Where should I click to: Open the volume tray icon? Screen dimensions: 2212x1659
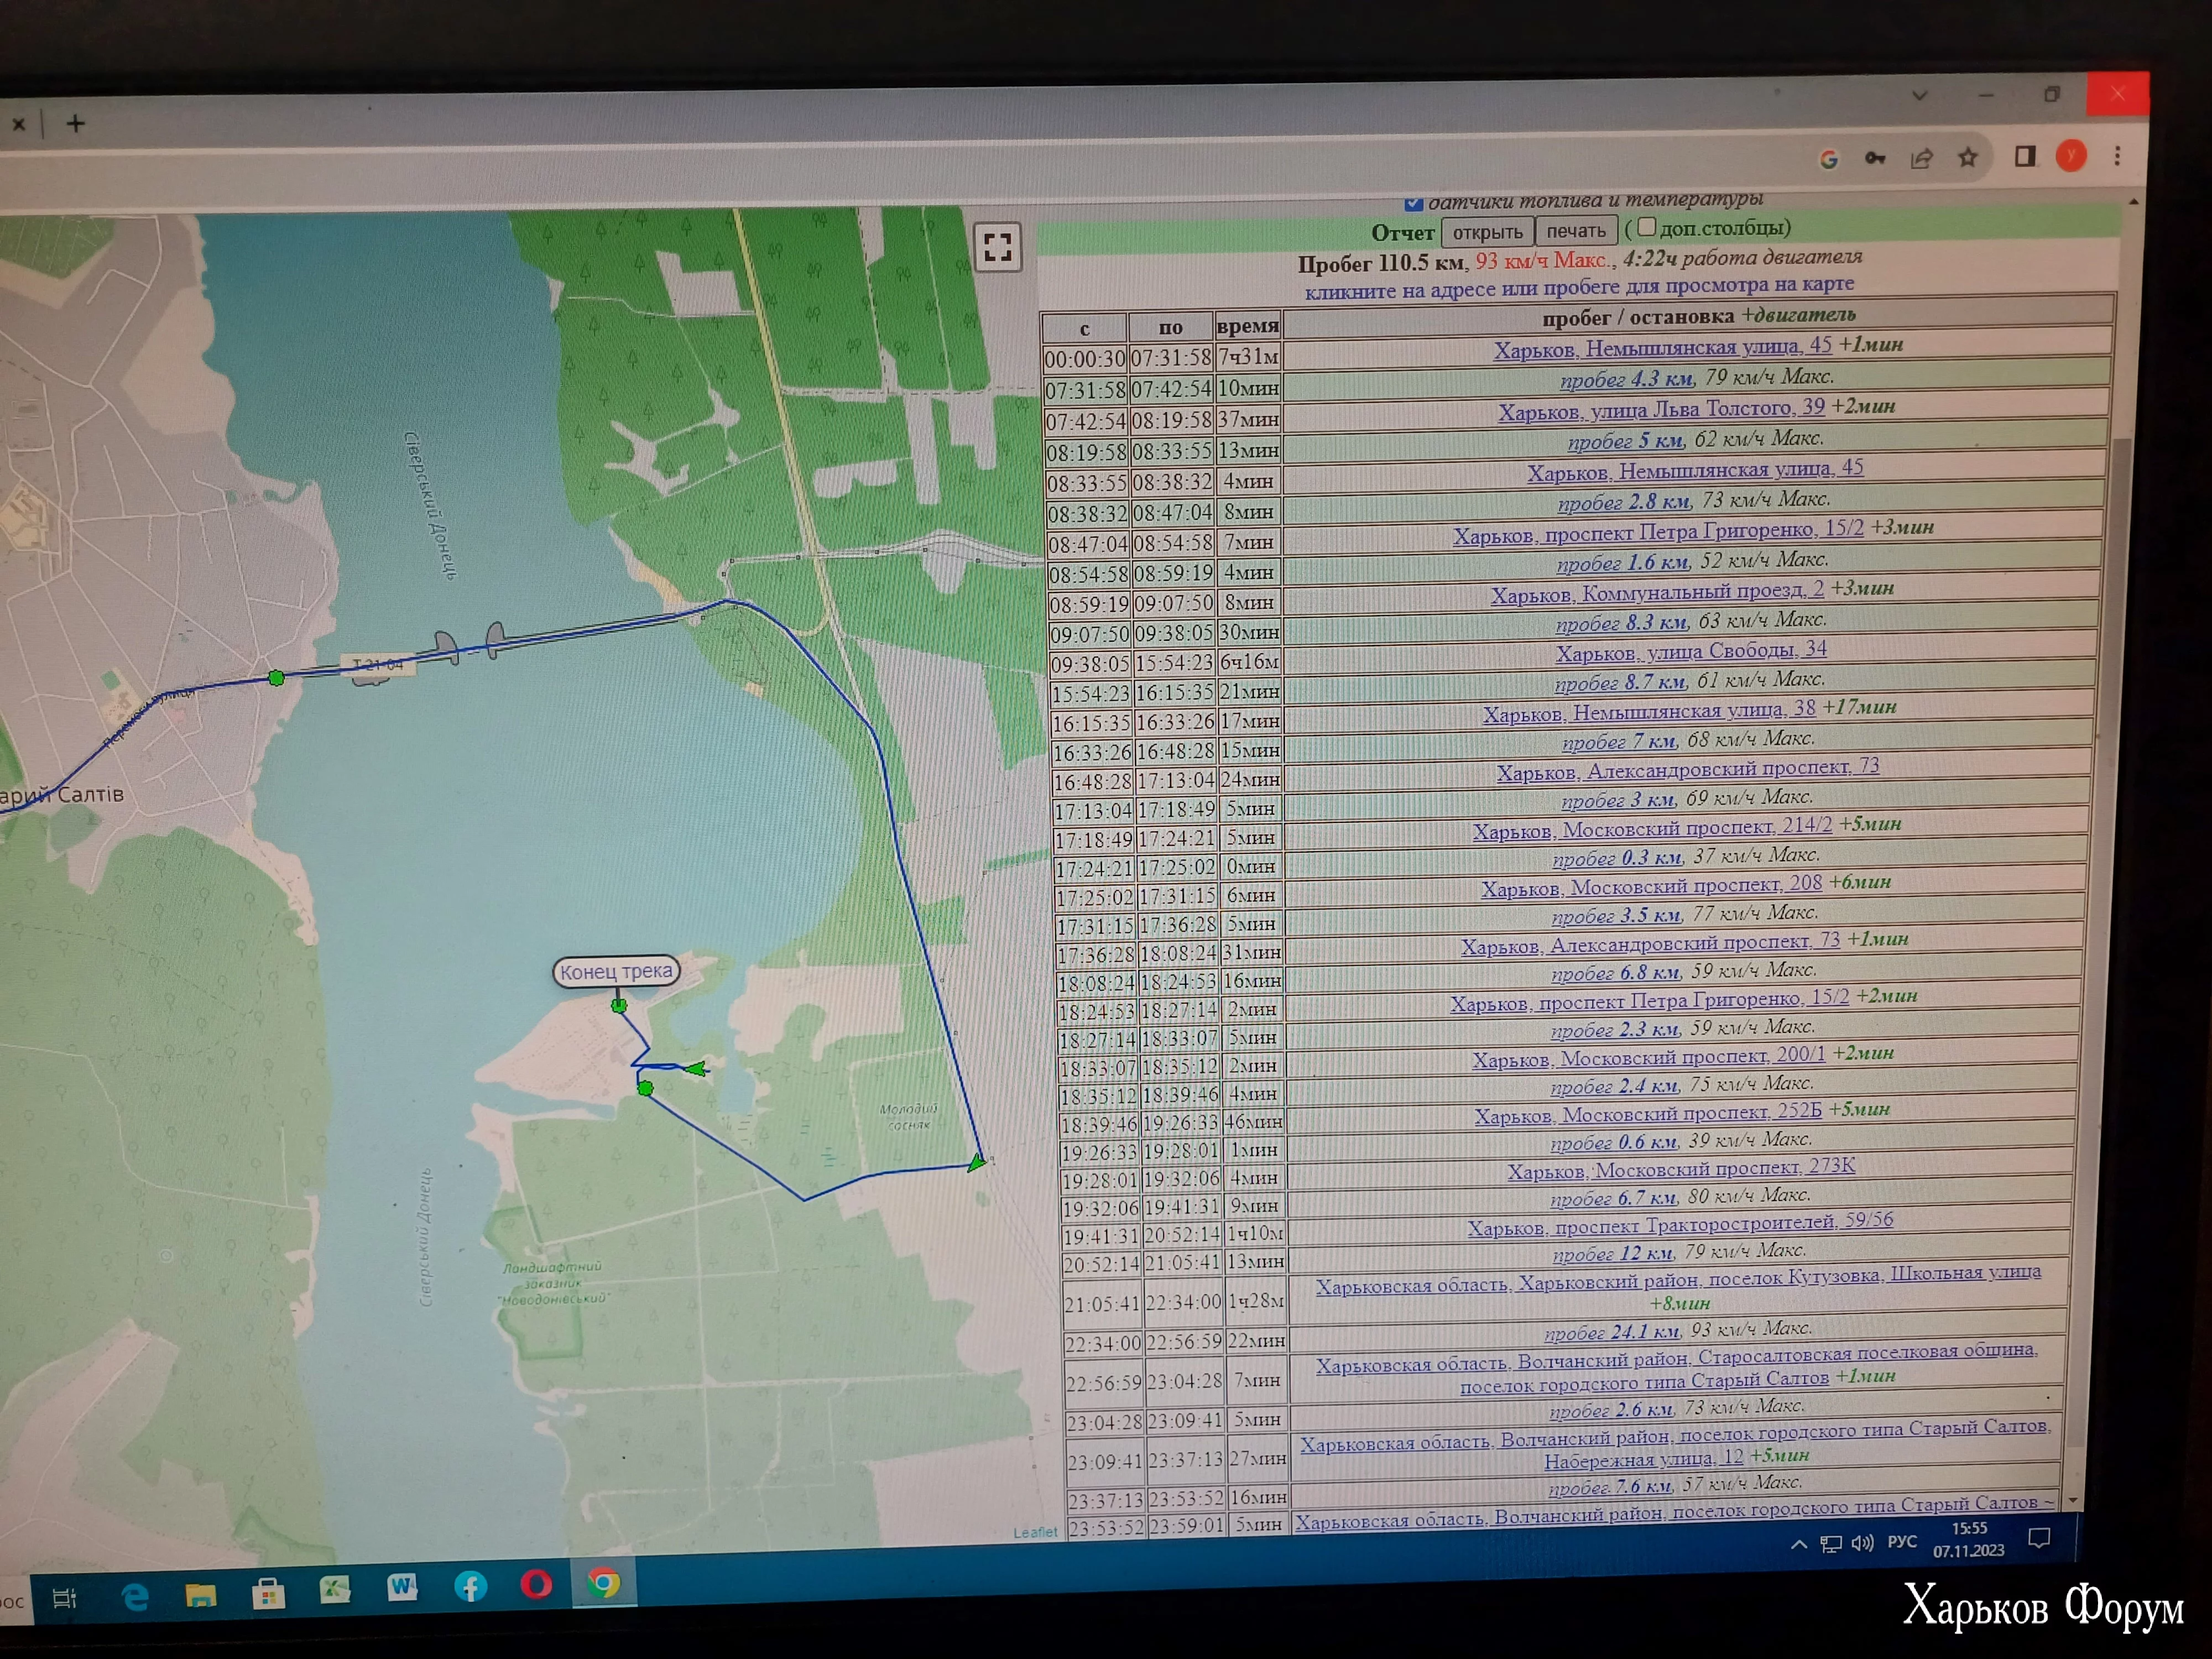(1862, 1543)
